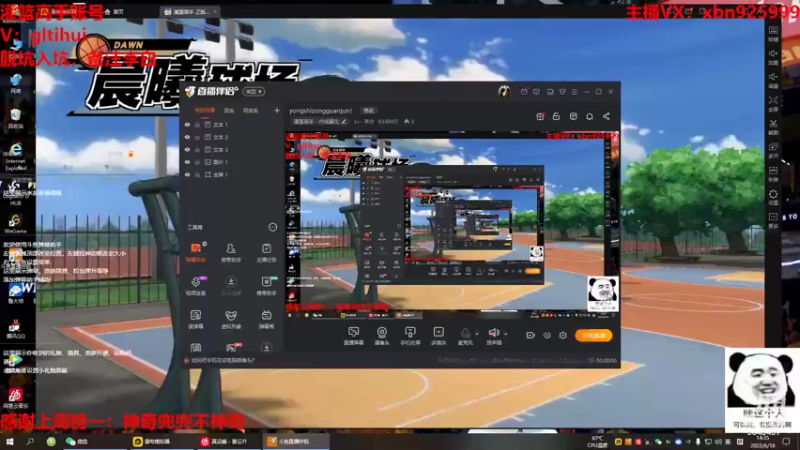The width and height of the screenshot is (800, 450).
Task: Toggle lock on 文本 1 source
Action: point(197,124)
